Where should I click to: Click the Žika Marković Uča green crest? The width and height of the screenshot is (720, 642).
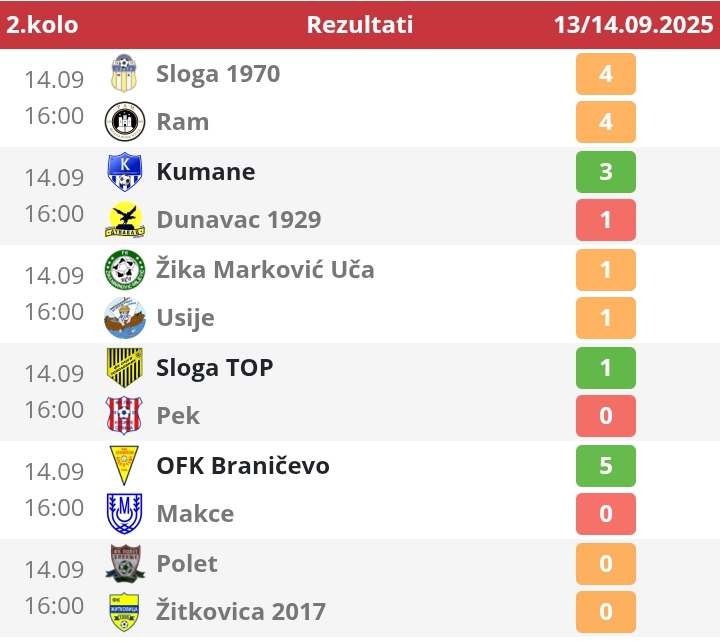[x=124, y=270]
